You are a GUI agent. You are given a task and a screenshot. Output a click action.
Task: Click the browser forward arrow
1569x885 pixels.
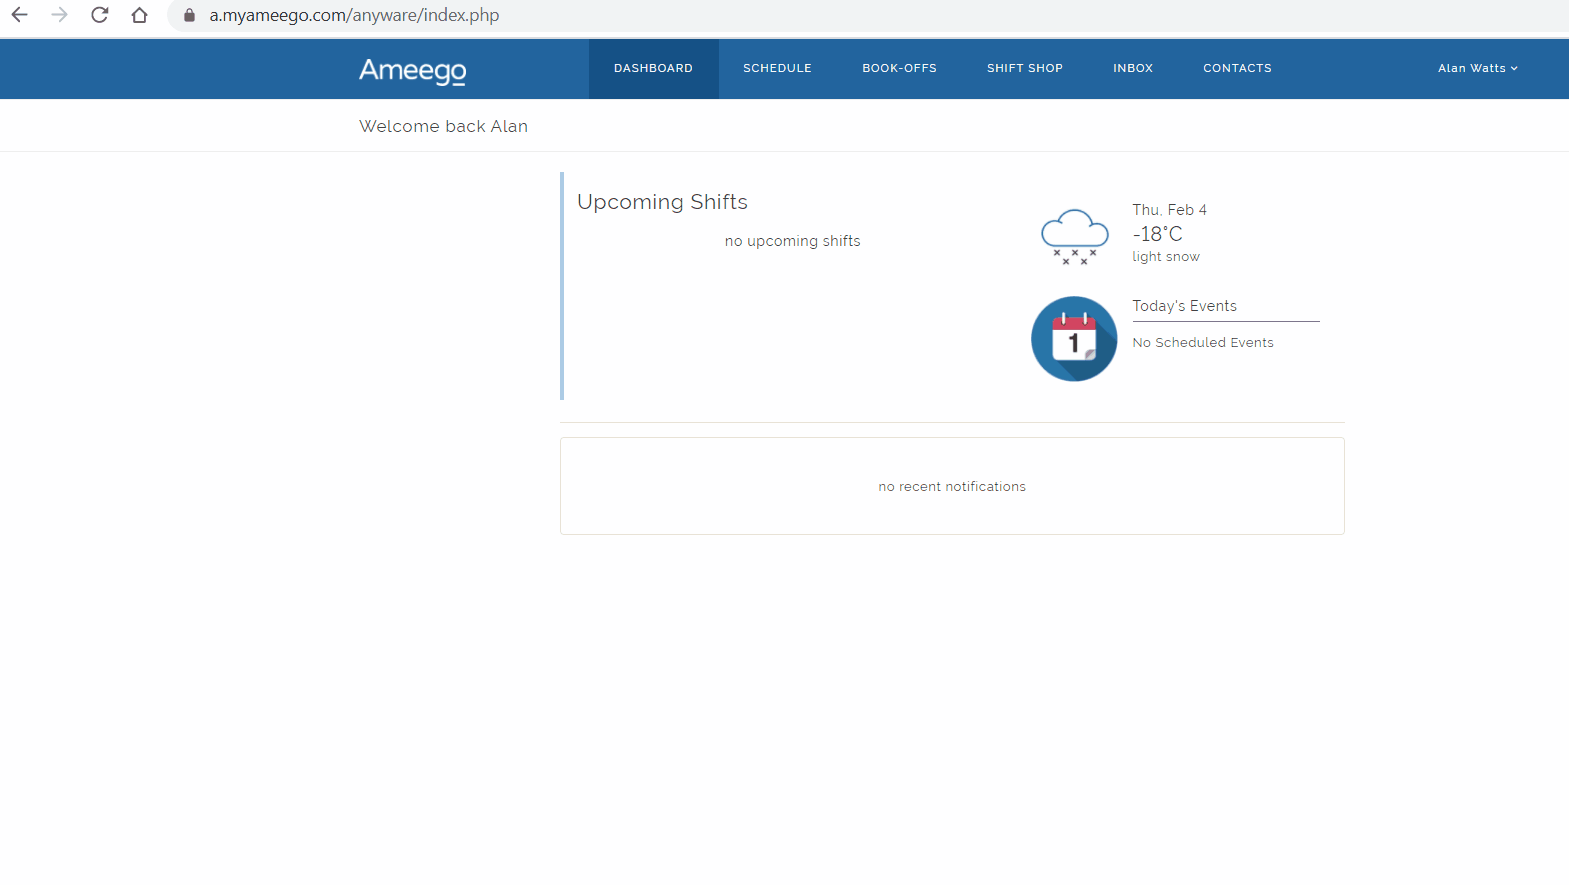tap(60, 15)
